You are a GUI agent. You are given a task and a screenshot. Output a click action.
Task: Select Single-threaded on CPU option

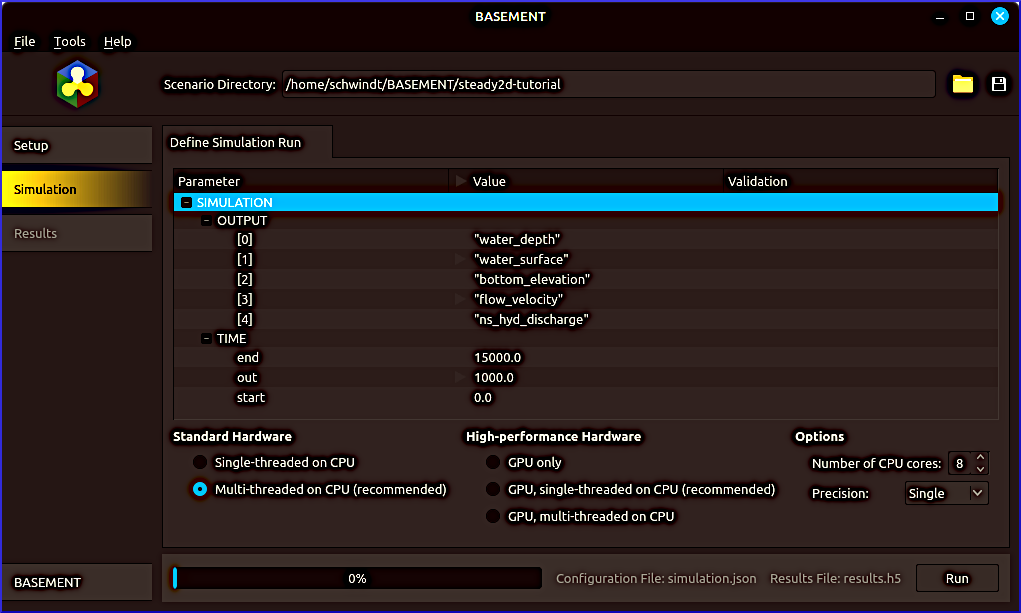(200, 462)
